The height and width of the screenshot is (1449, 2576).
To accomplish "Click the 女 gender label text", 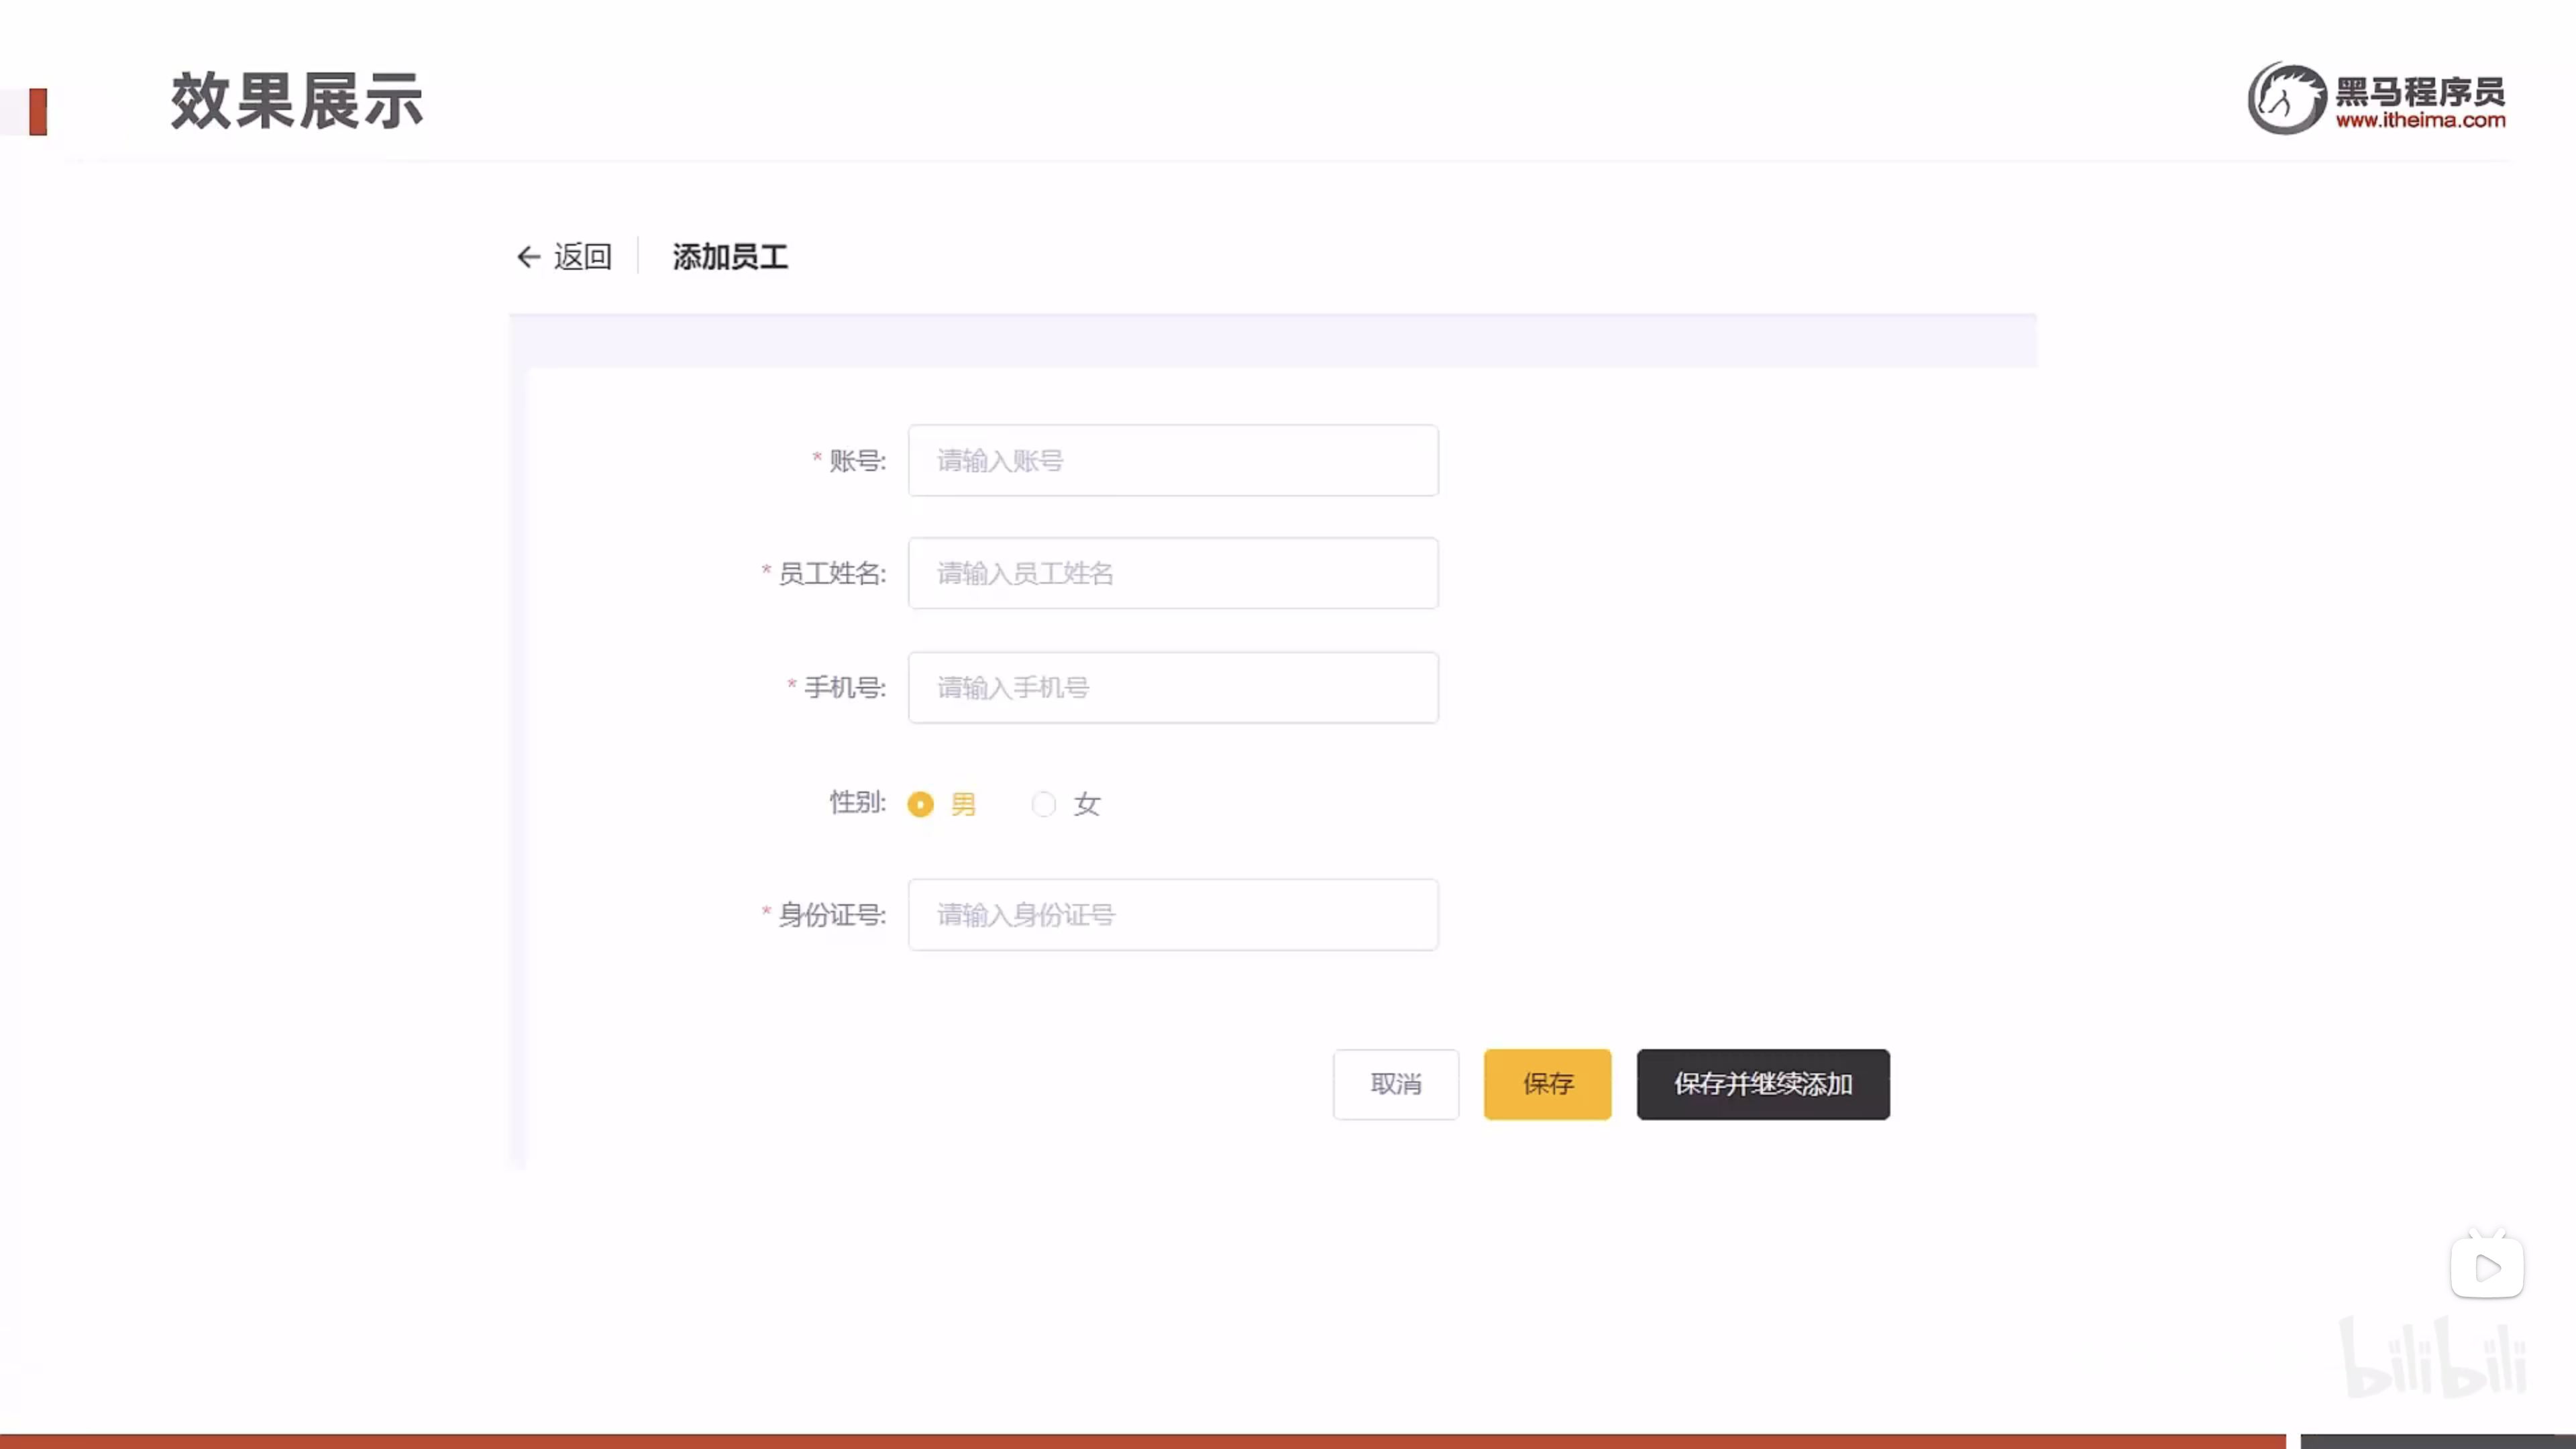I will [1086, 804].
